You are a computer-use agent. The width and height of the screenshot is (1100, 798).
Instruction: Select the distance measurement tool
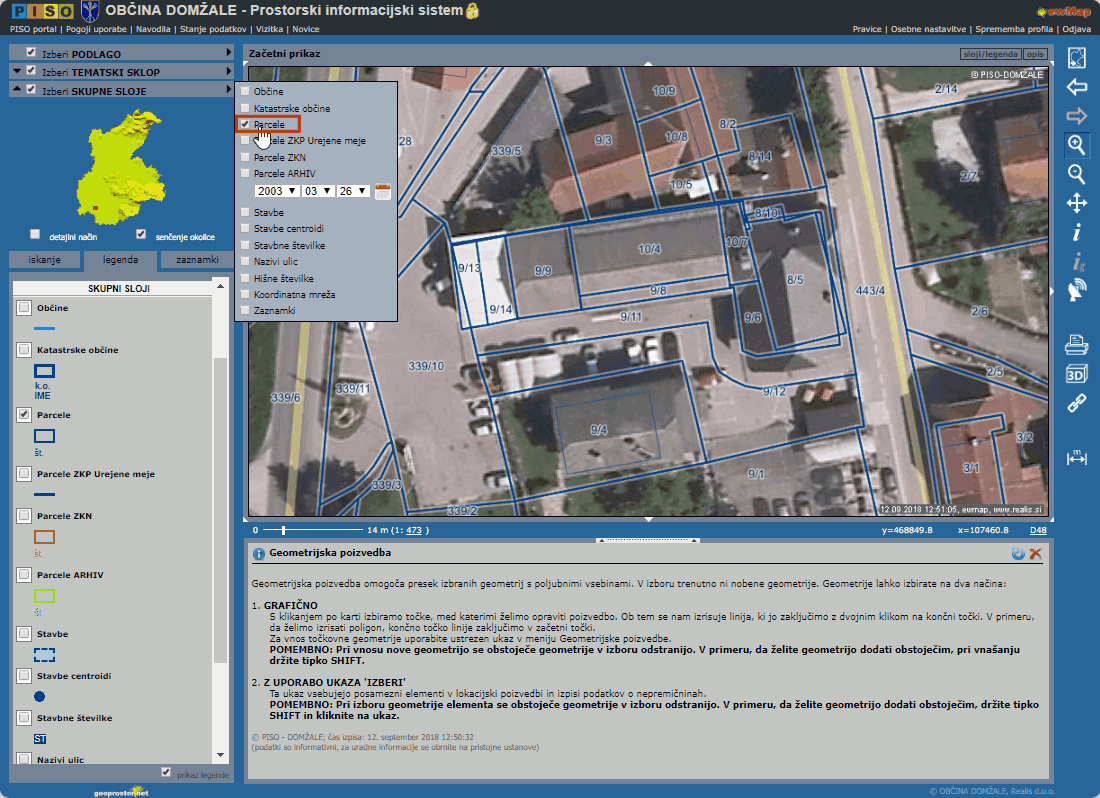tap(1077, 457)
